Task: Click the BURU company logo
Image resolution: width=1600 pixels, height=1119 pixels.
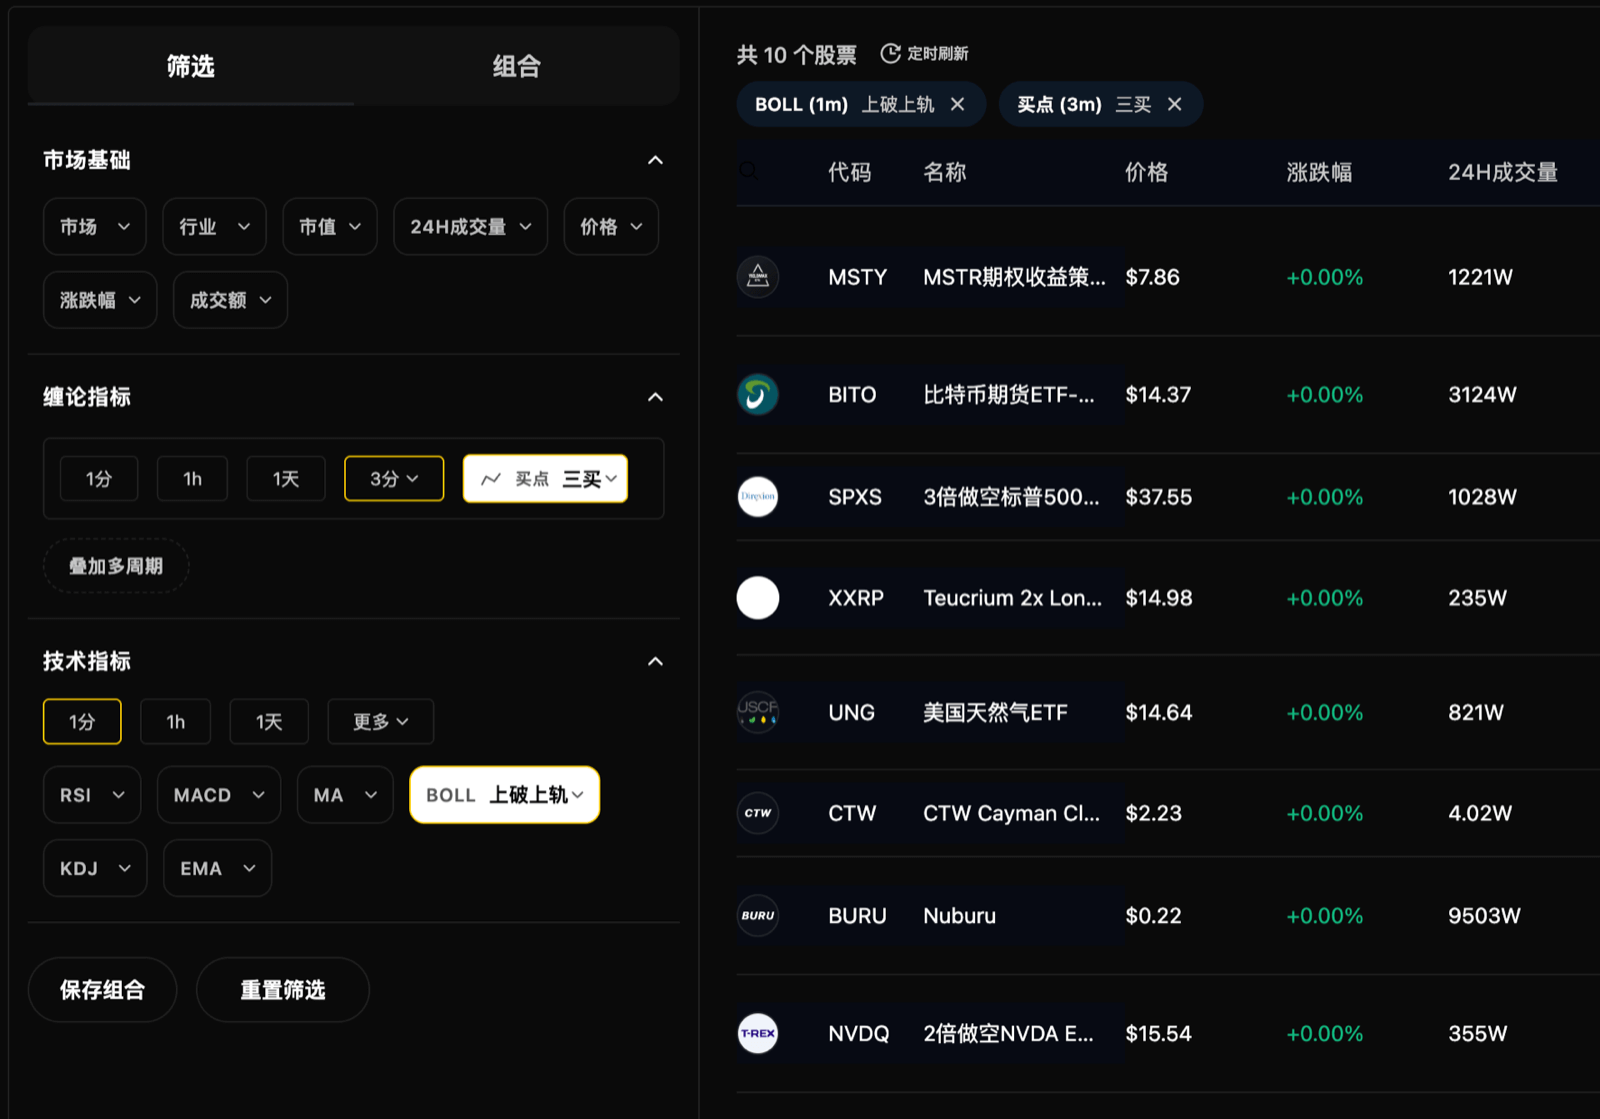Action: tap(758, 915)
